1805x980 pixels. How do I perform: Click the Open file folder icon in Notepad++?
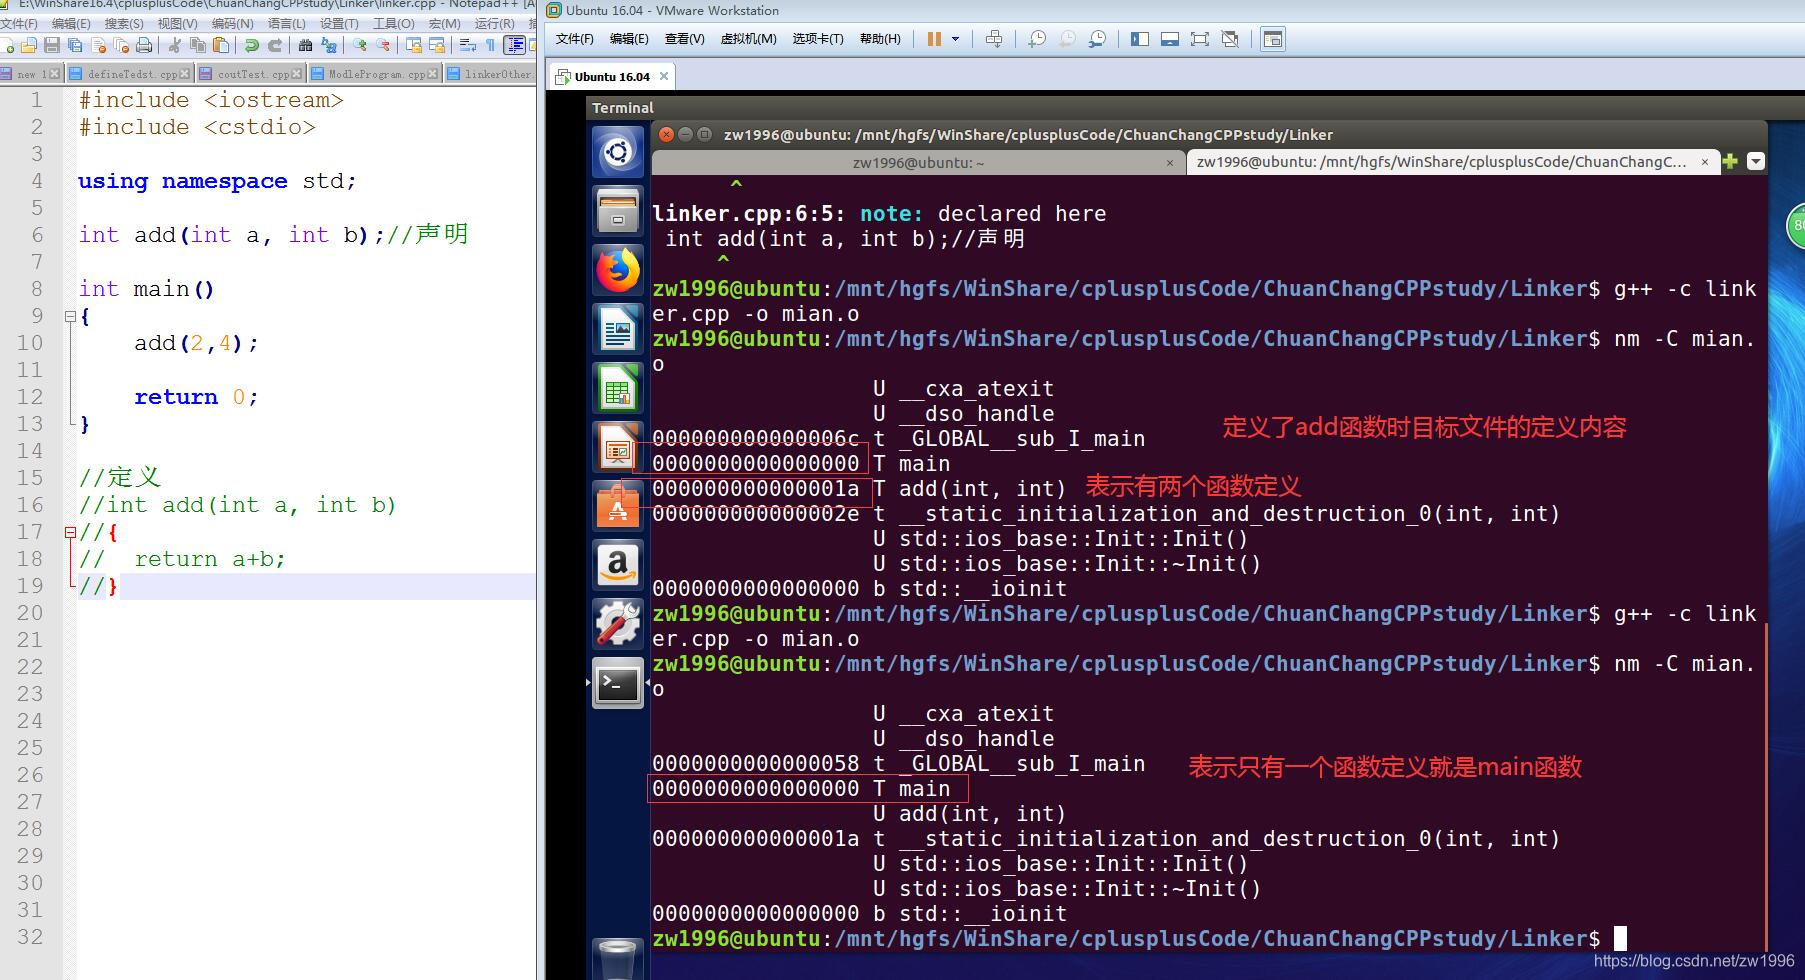point(29,45)
